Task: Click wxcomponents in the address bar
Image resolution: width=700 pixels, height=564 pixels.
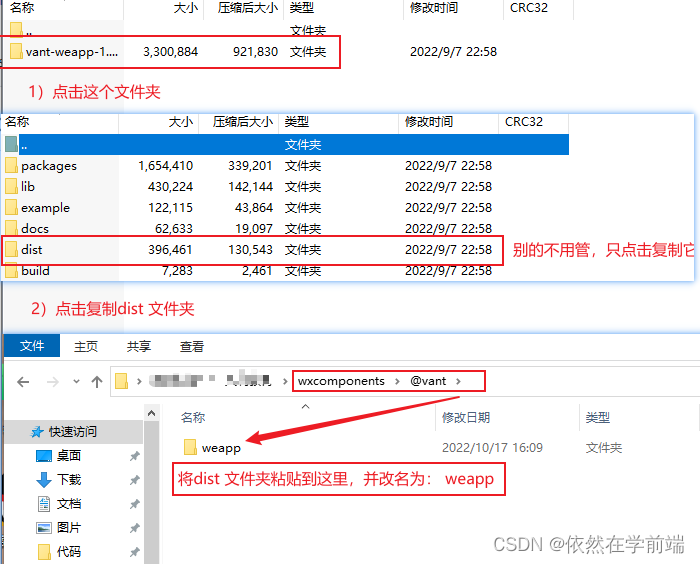Action: pyautogui.click(x=341, y=381)
